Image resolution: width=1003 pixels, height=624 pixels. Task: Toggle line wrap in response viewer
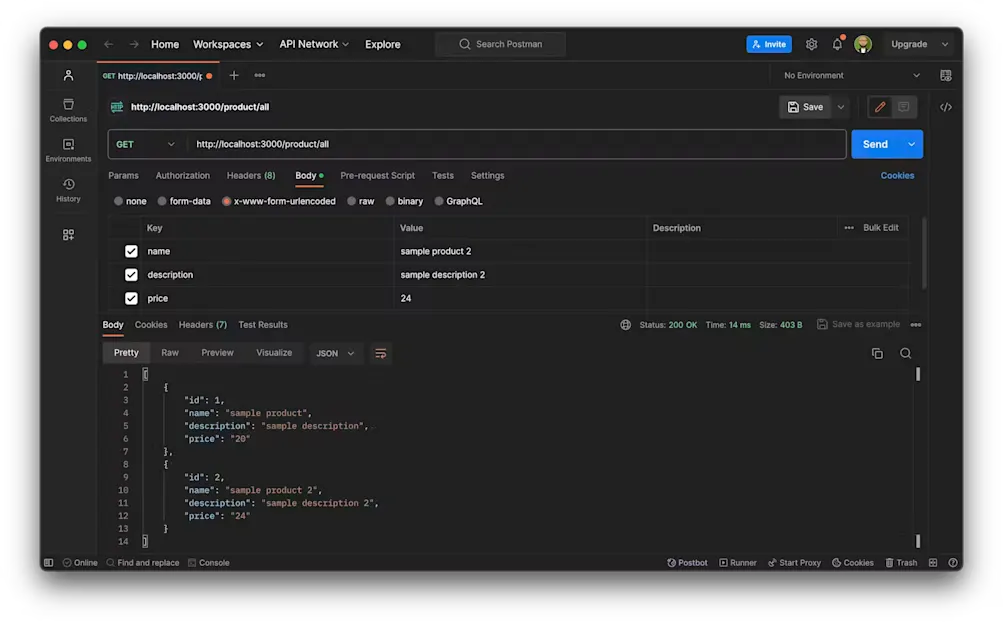click(x=381, y=354)
